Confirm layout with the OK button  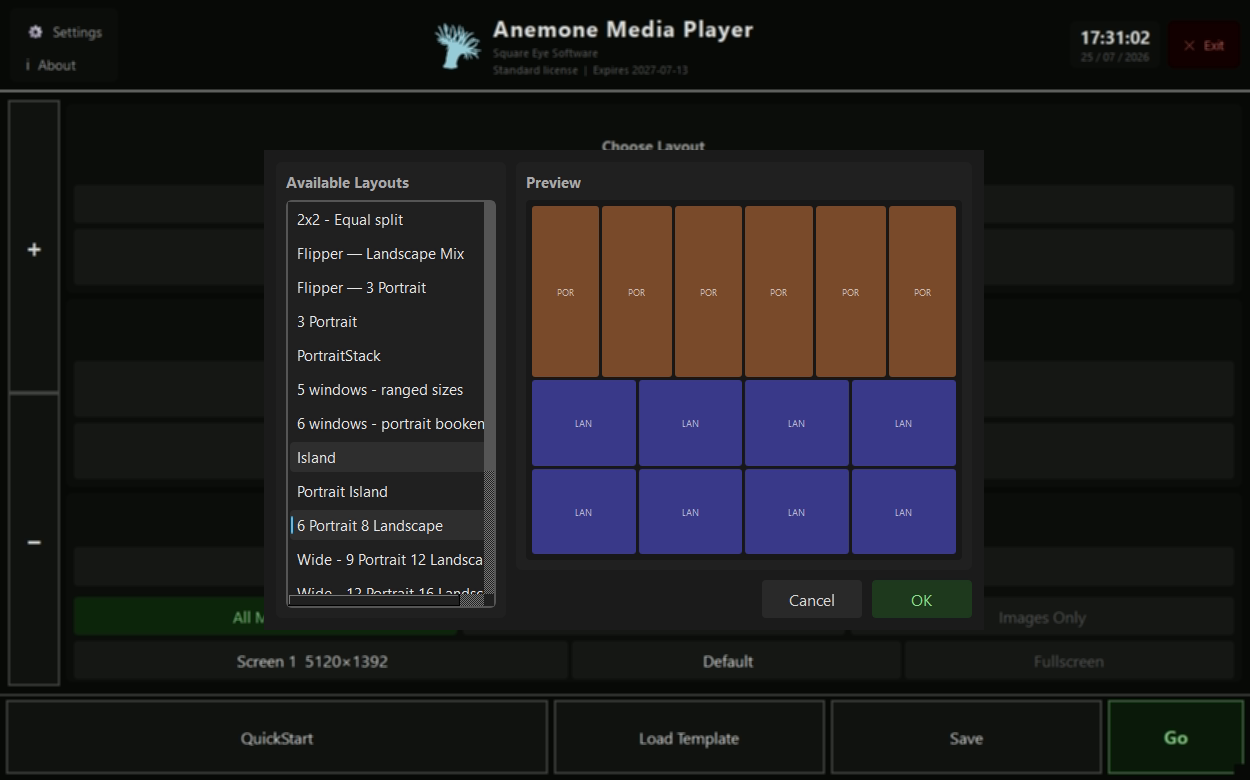(921, 600)
